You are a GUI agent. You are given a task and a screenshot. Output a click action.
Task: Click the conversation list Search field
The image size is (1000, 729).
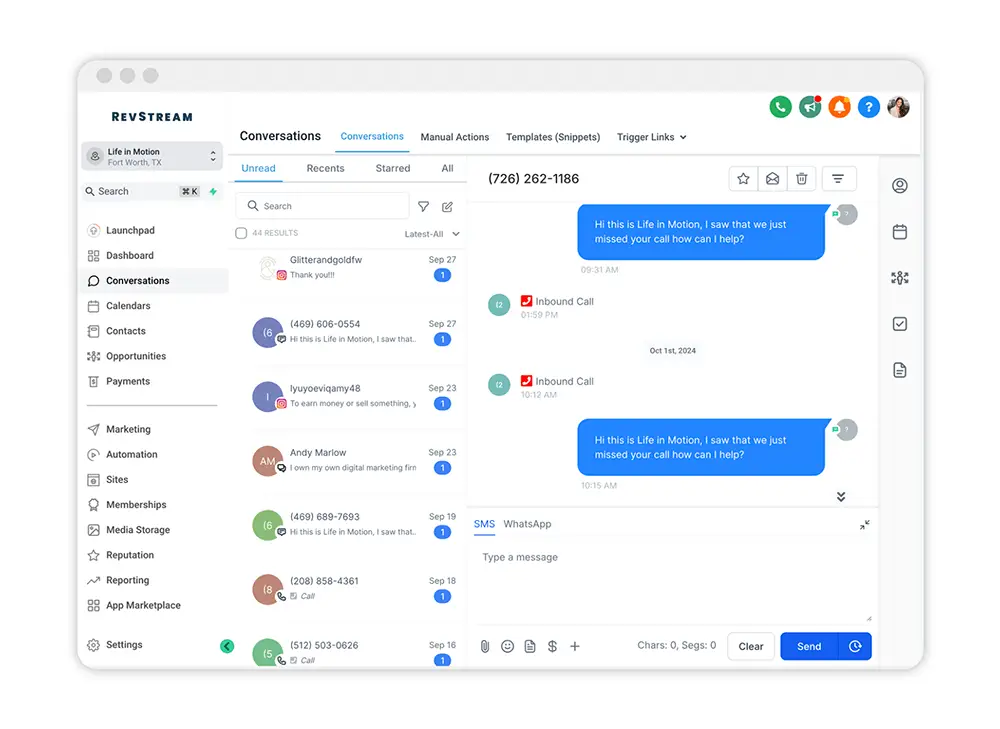(322, 206)
